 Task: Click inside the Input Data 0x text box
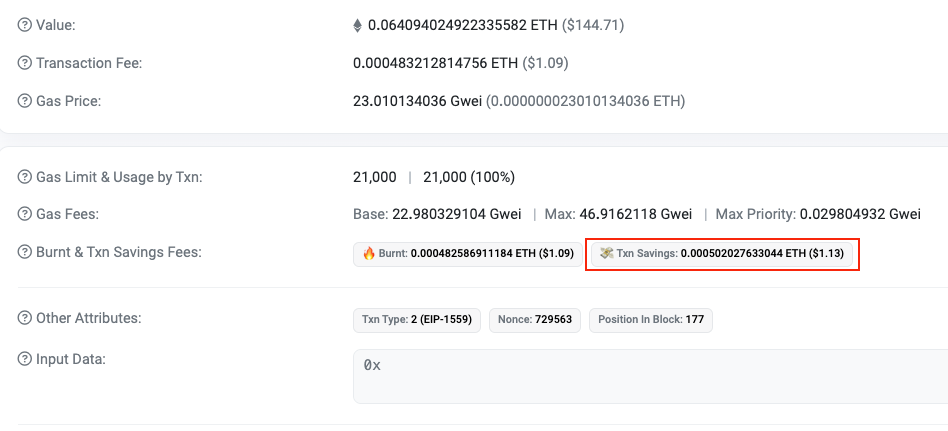point(650,376)
